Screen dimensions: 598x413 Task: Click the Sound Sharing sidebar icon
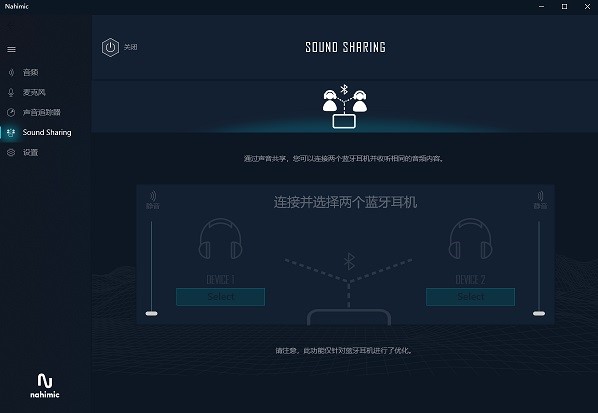11,132
